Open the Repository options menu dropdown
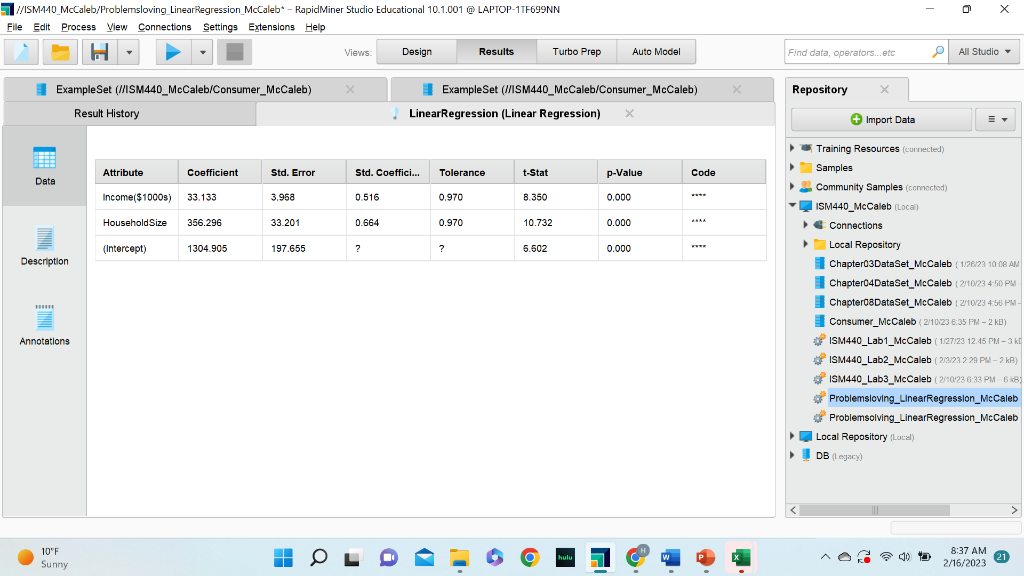The height and width of the screenshot is (576, 1024). pos(997,120)
